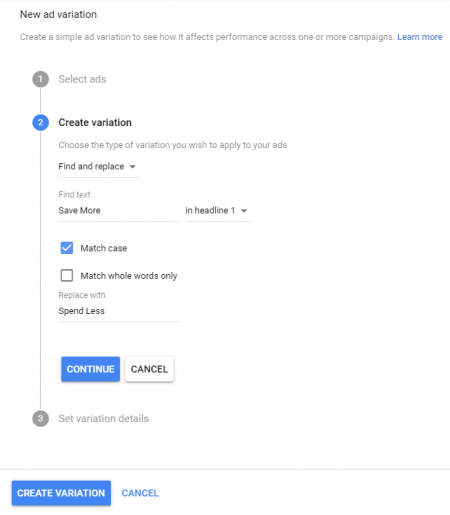Click the step 3 circle icon
The width and height of the screenshot is (450, 515).
(x=40, y=418)
